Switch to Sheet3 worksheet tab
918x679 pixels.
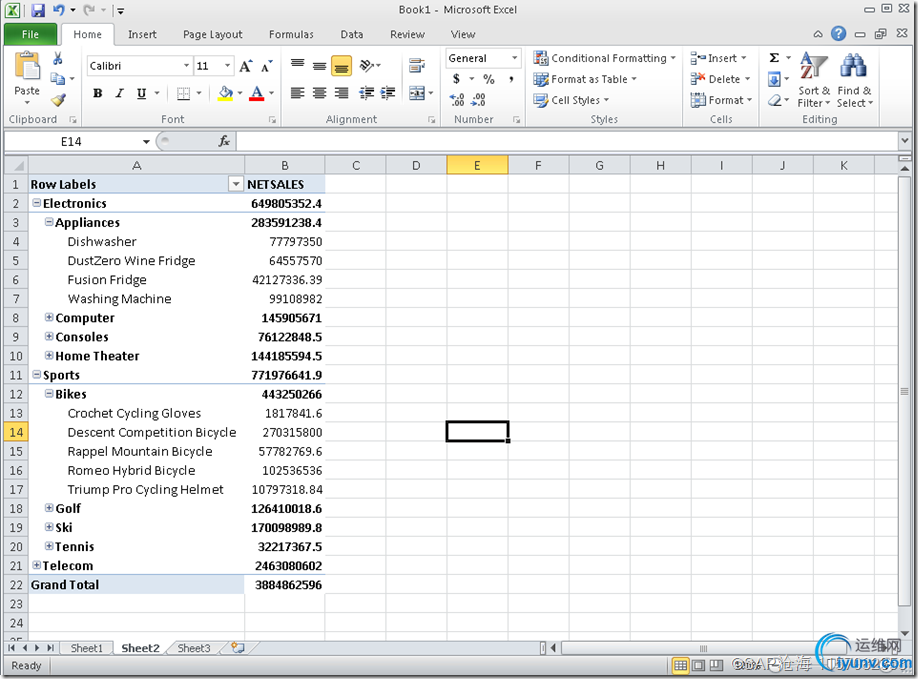coord(194,648)
